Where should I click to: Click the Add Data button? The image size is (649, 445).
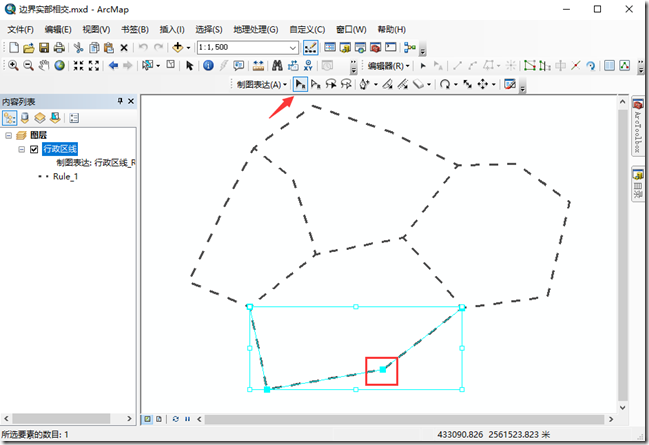(x=178, y=47)
